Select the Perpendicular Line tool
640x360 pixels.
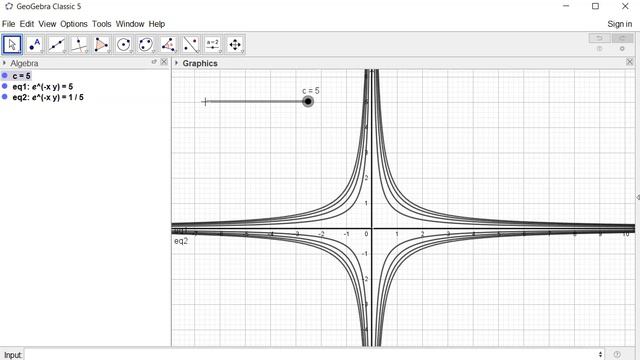pos(79,44)
